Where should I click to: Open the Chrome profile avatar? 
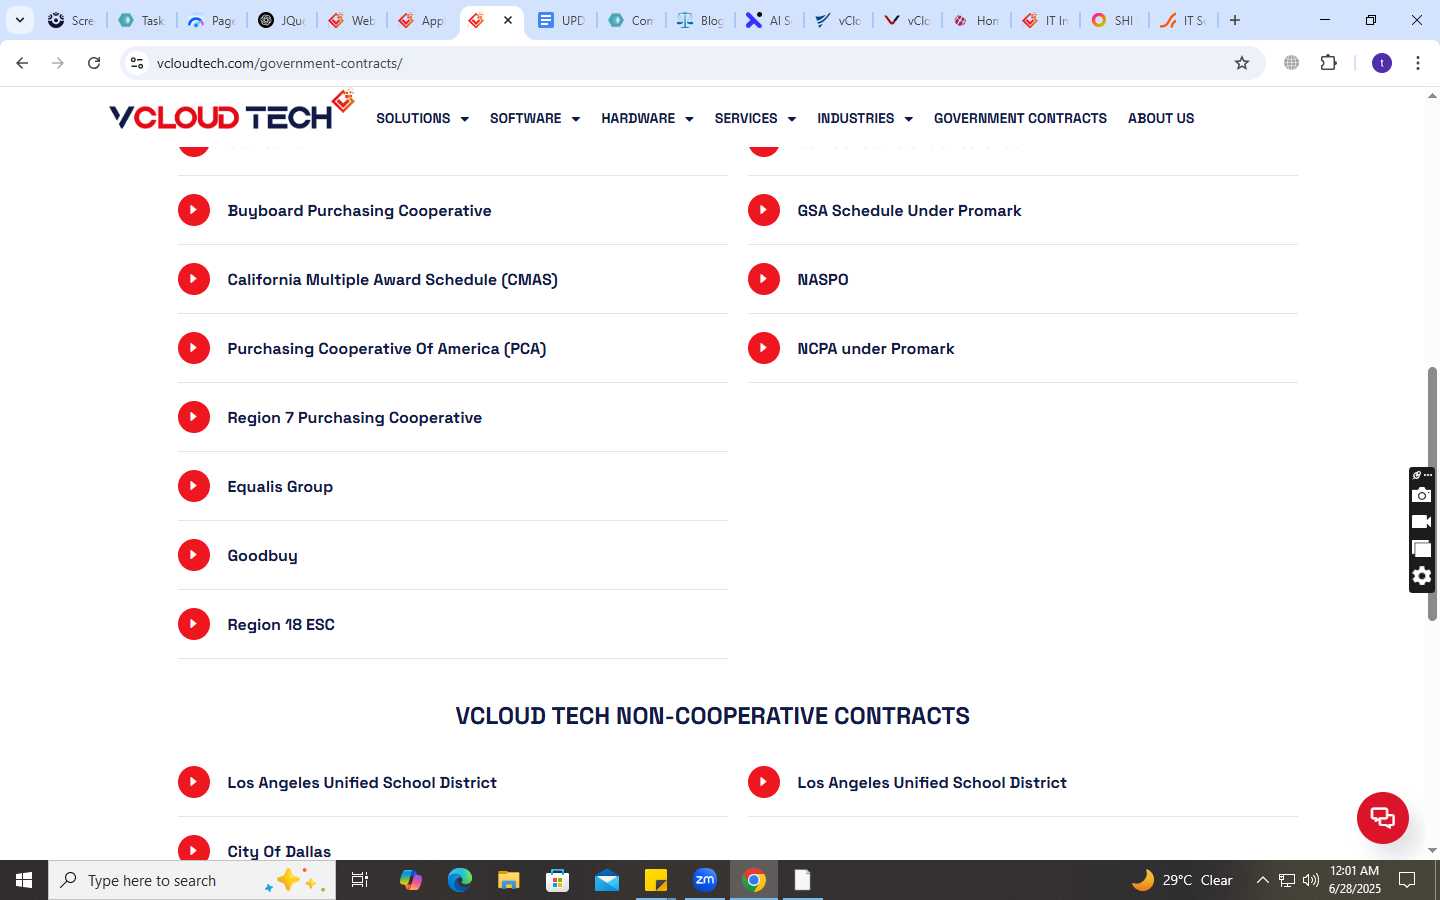[1382, 63]
